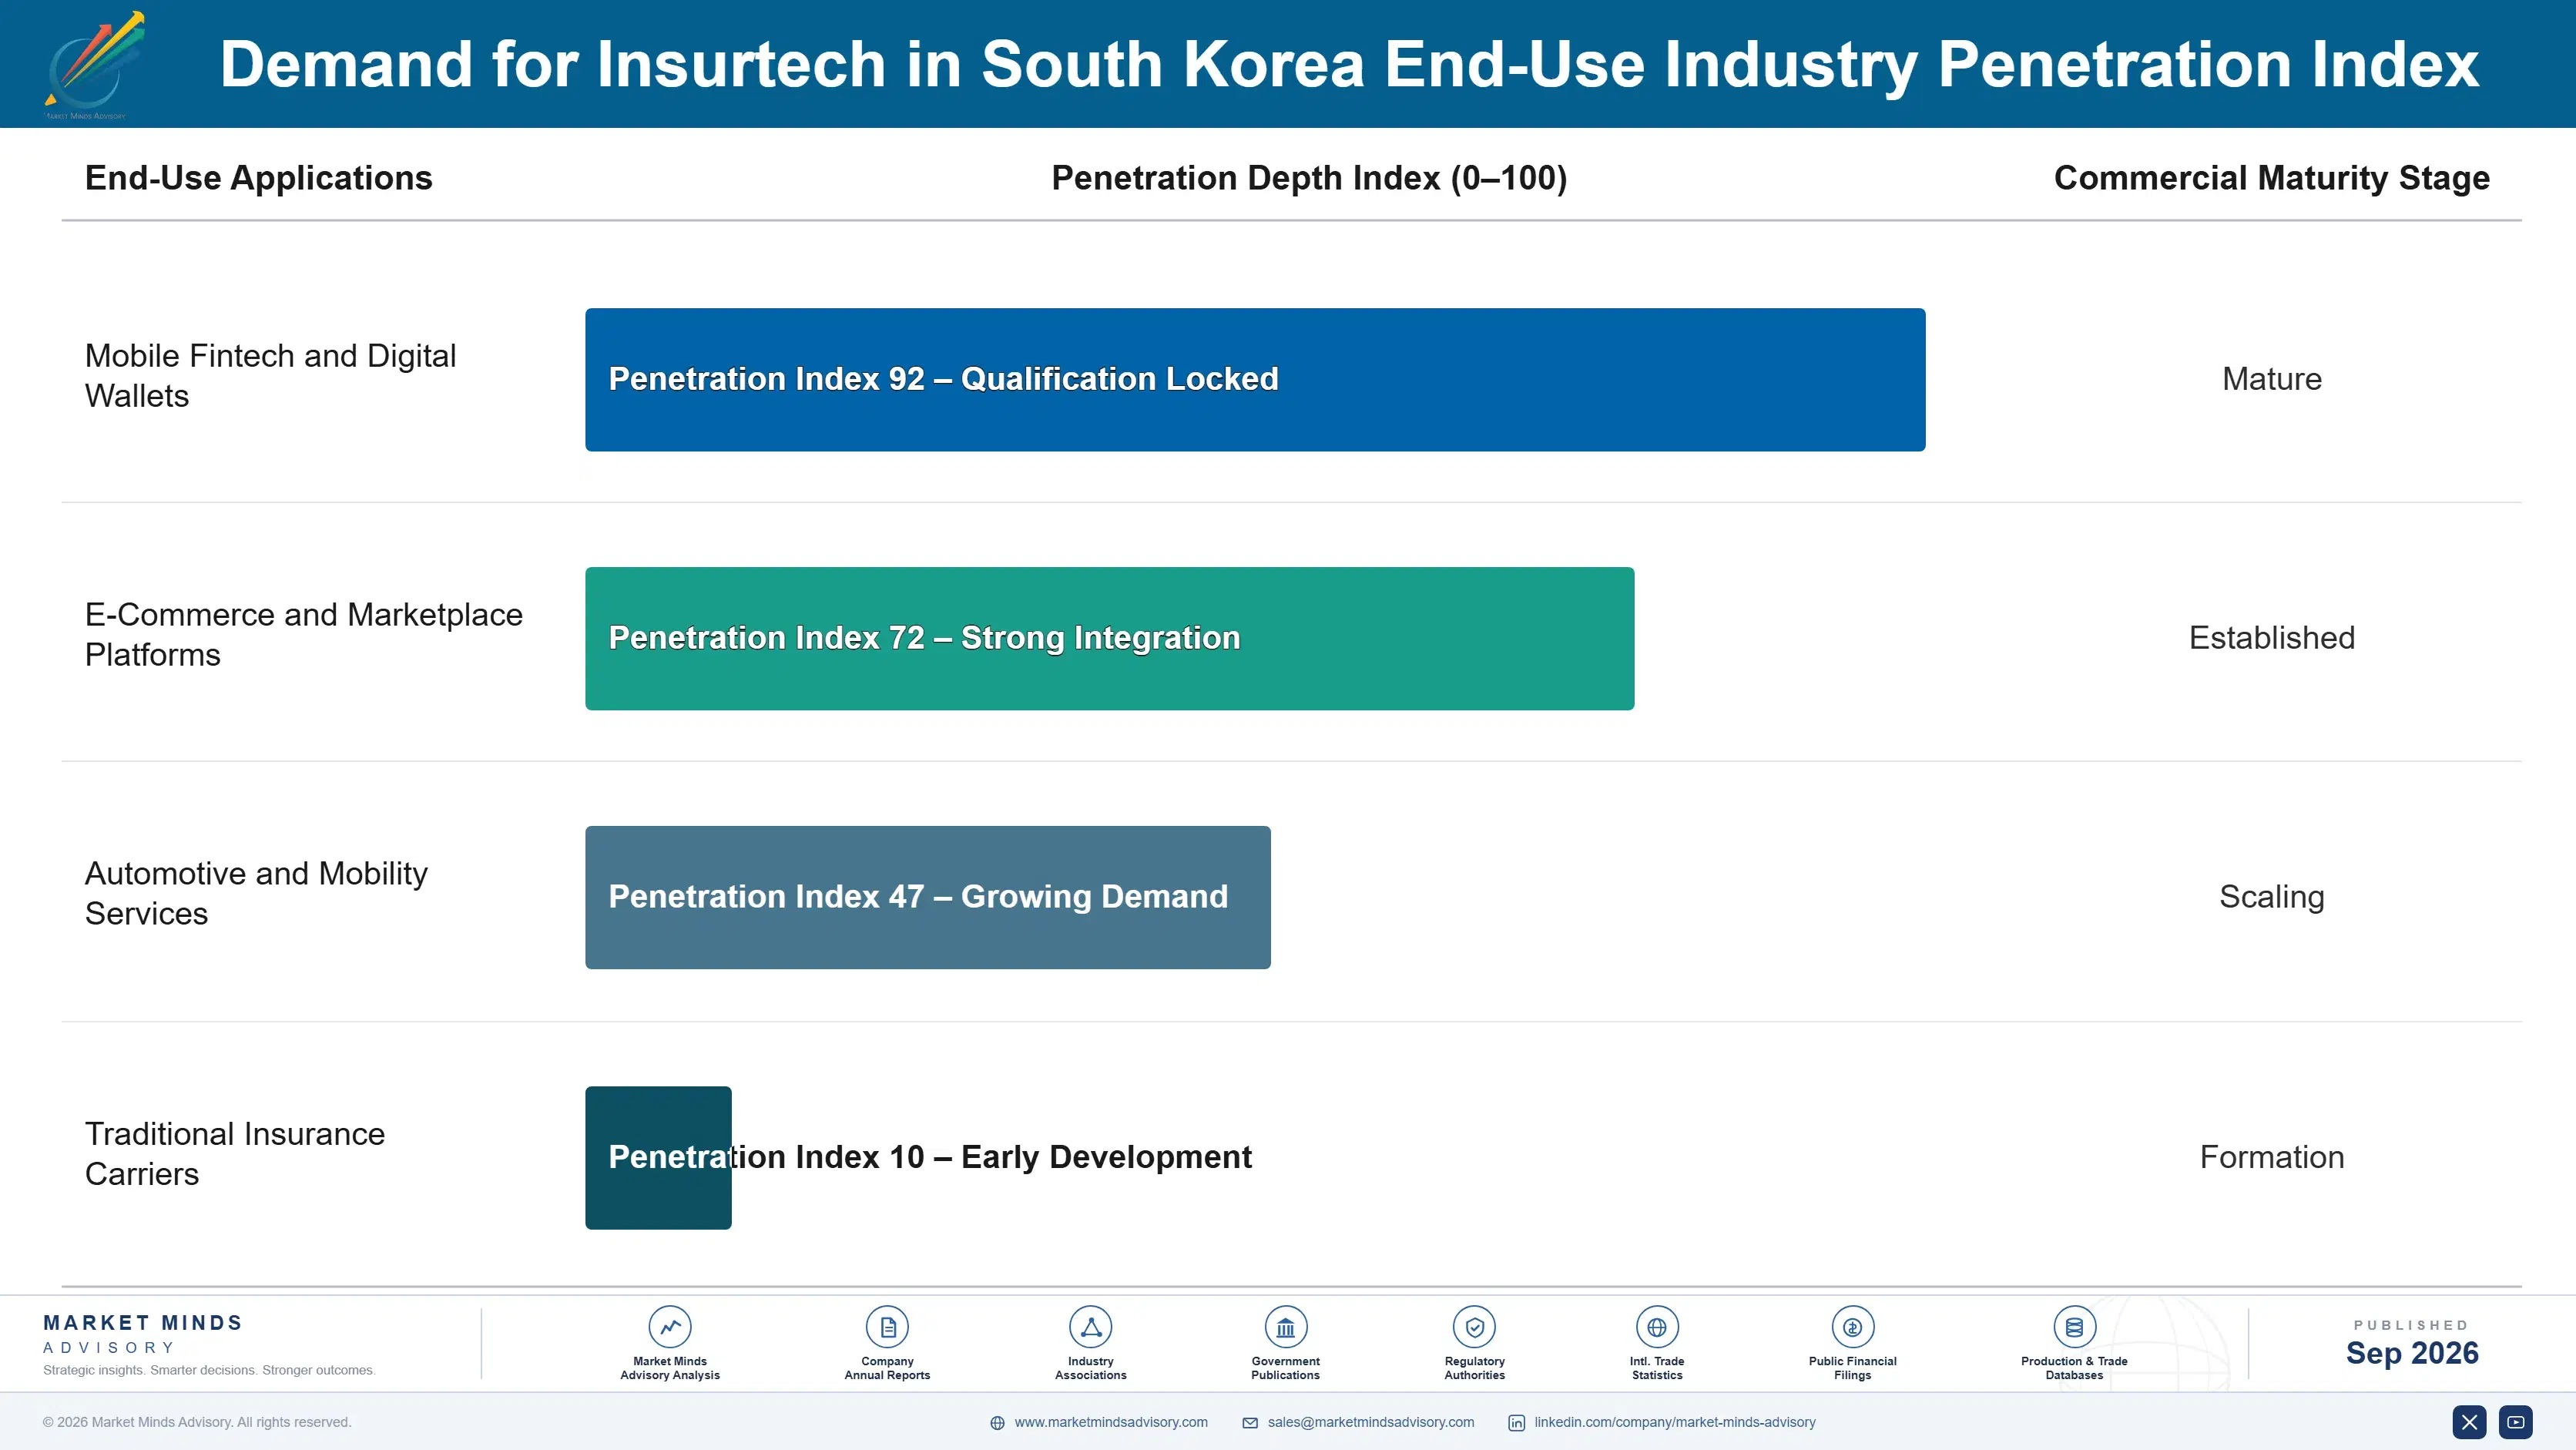This screenshot has width=2576, height=1450.
Task: Select 'Traditional Insurance Carriers' row label
Action: point(235,1153)
